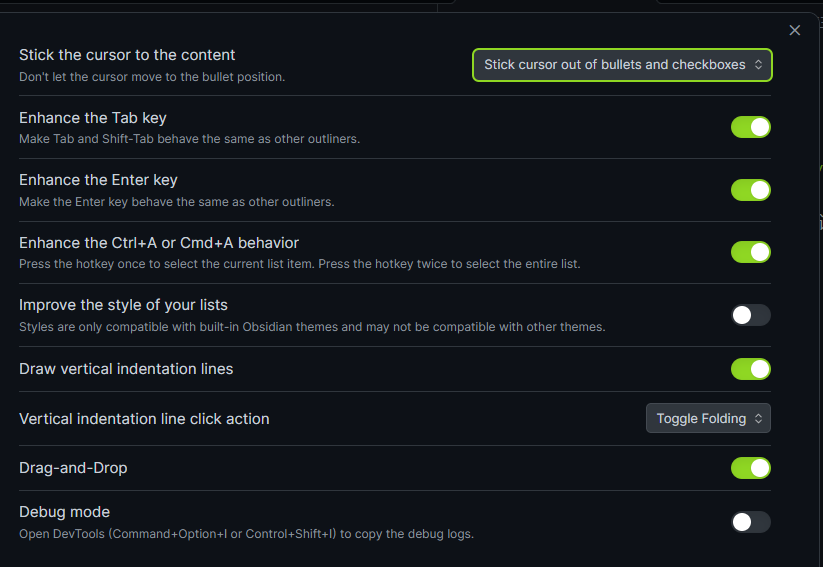Screen dimensions: 823x567
Task: Enable the Debug mode switch
Action: pos(751,522)
